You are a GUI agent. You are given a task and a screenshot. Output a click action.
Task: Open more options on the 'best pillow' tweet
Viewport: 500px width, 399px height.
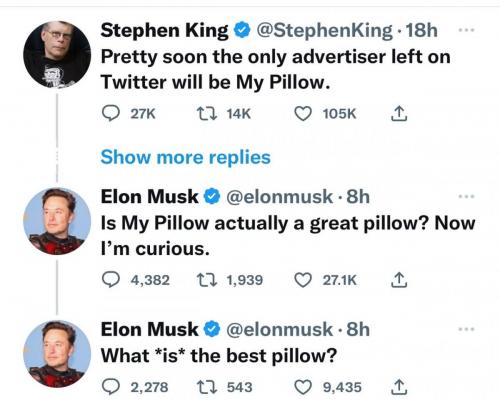[466, 329]
